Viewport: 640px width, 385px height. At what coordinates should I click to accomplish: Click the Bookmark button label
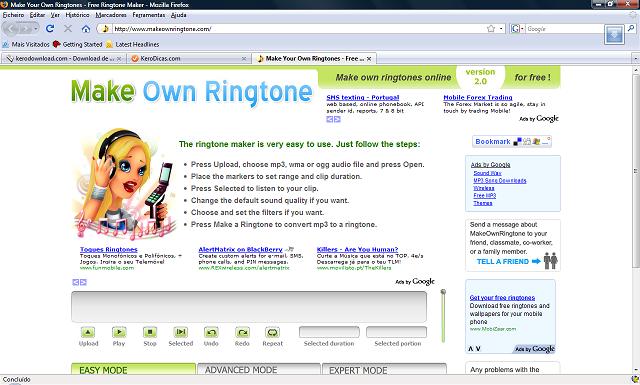(x=493, y=141)
